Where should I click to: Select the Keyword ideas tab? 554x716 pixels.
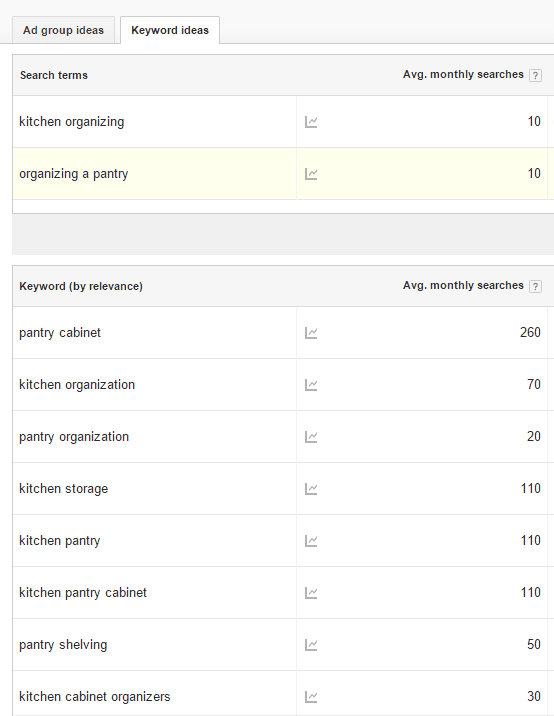[170, 30]
